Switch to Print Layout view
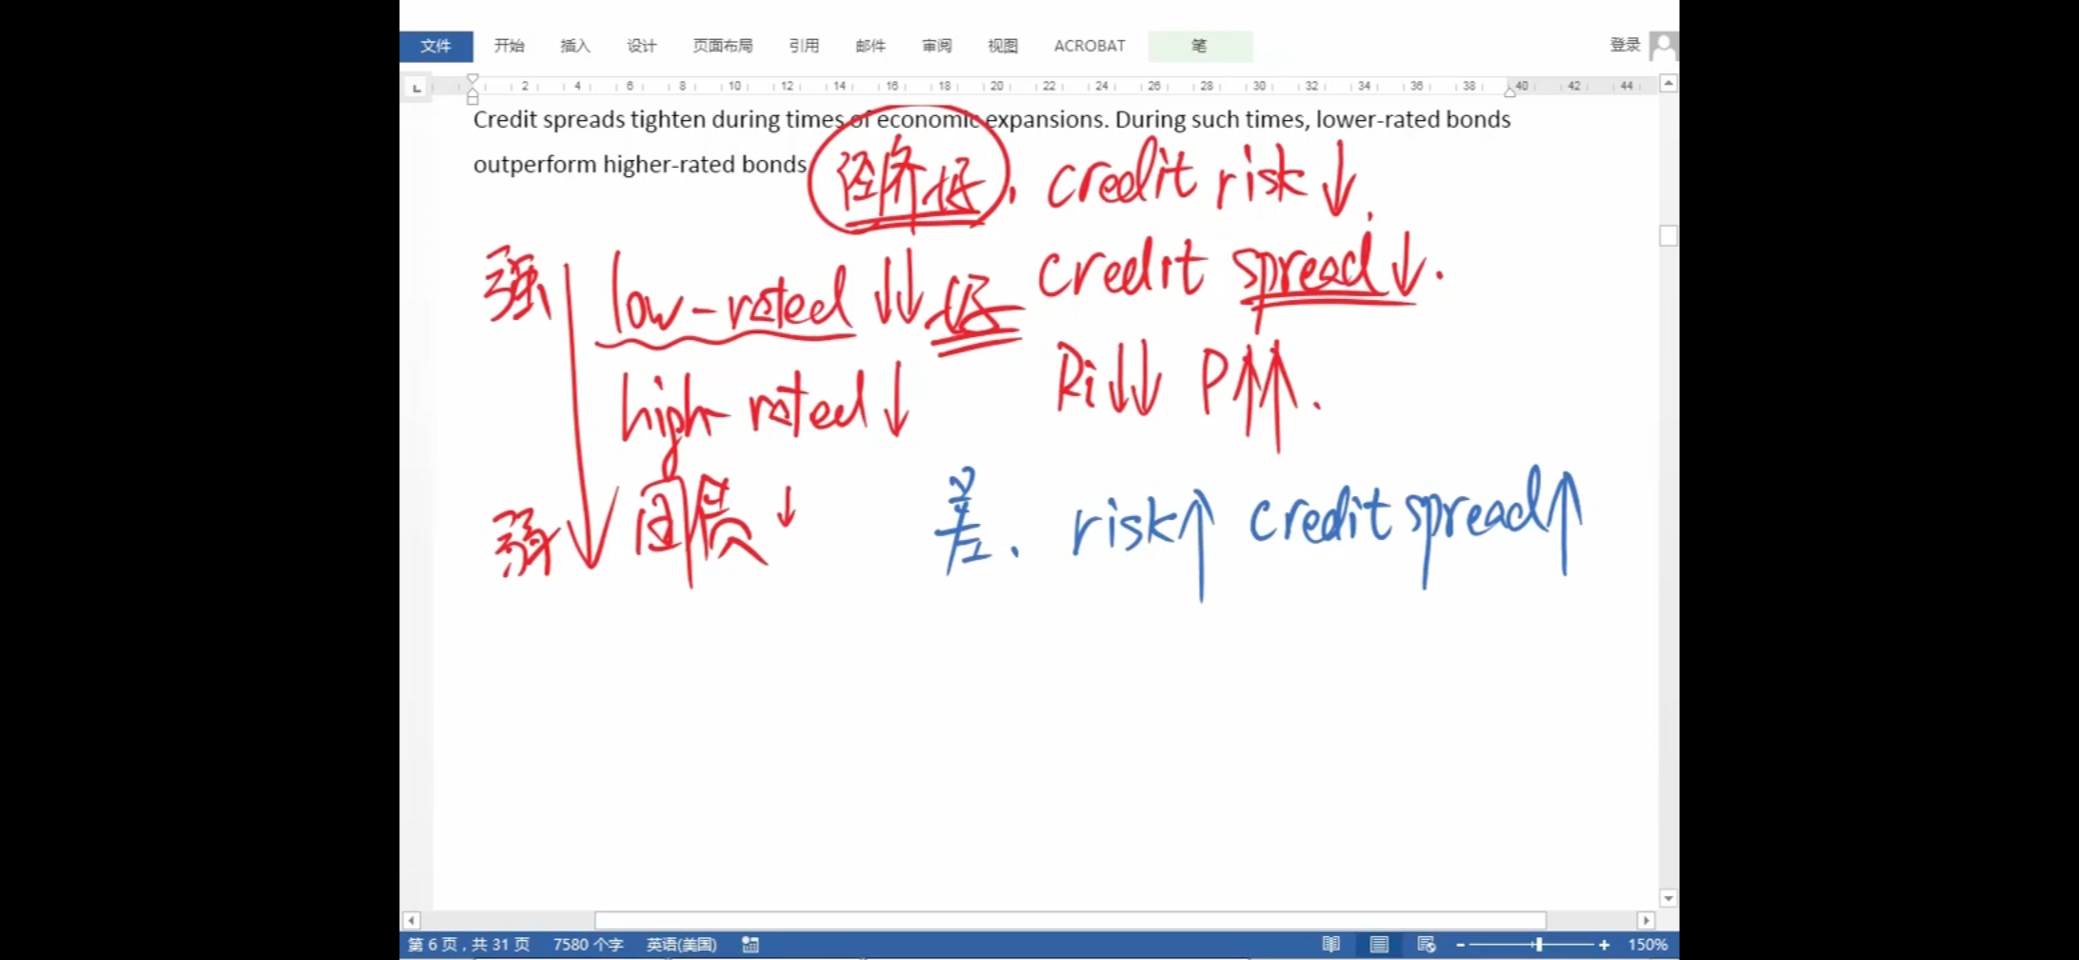Image resolution: width=2079 pixels, height=960 pixels. point(1379,945)
